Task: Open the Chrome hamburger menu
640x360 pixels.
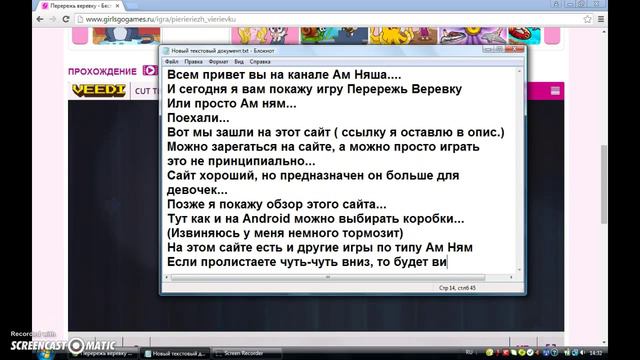Action: tap(601, 19)
